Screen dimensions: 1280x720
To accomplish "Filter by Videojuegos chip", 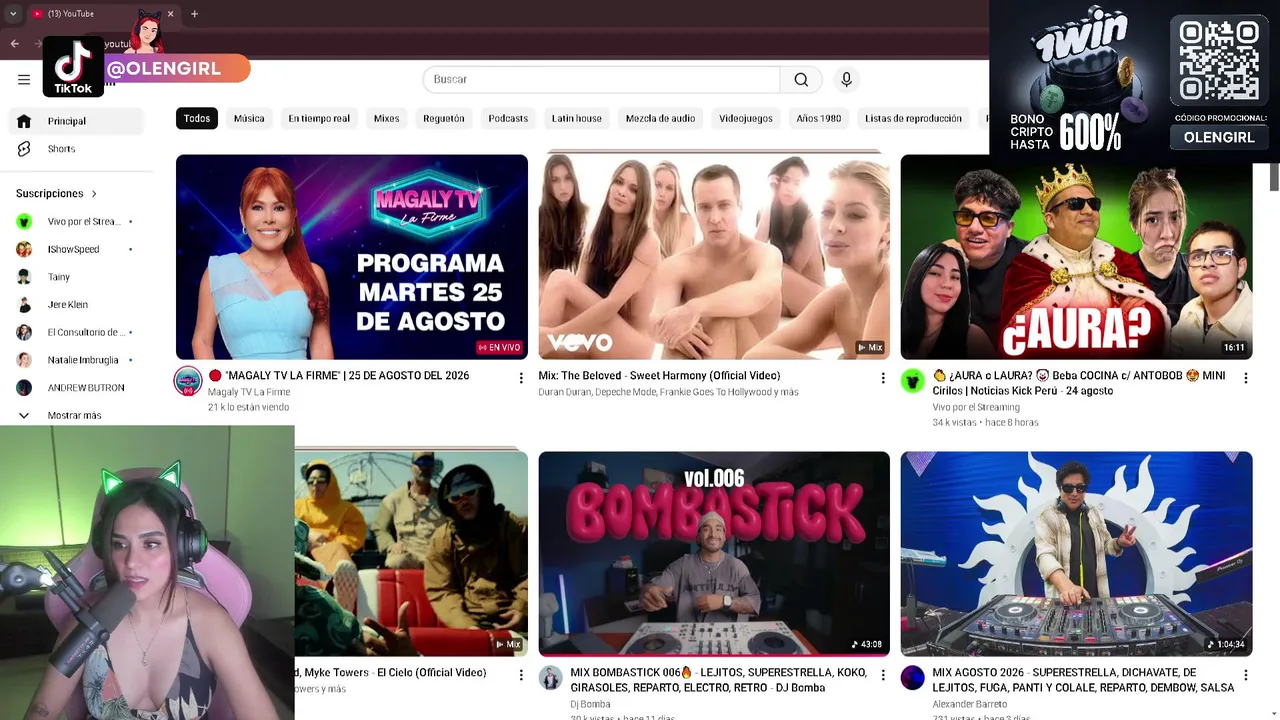I will point(746,119).
